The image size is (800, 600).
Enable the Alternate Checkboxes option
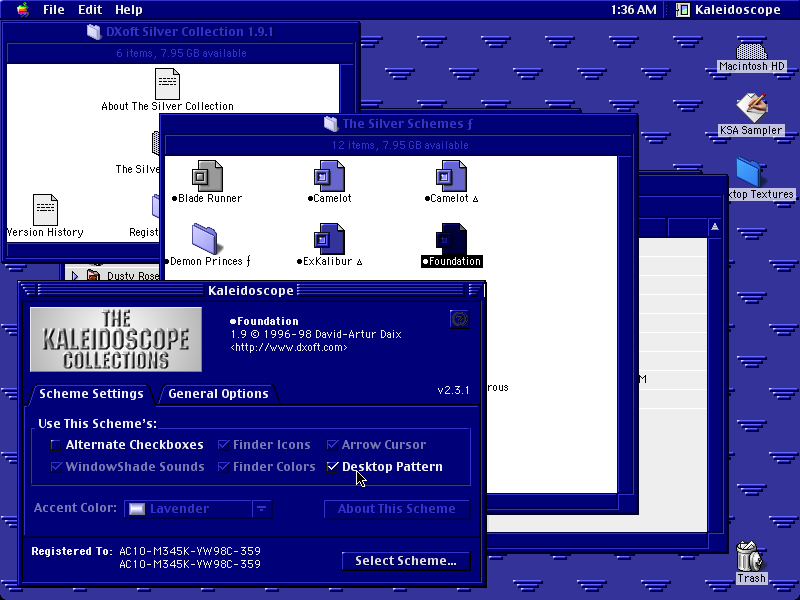56,445
